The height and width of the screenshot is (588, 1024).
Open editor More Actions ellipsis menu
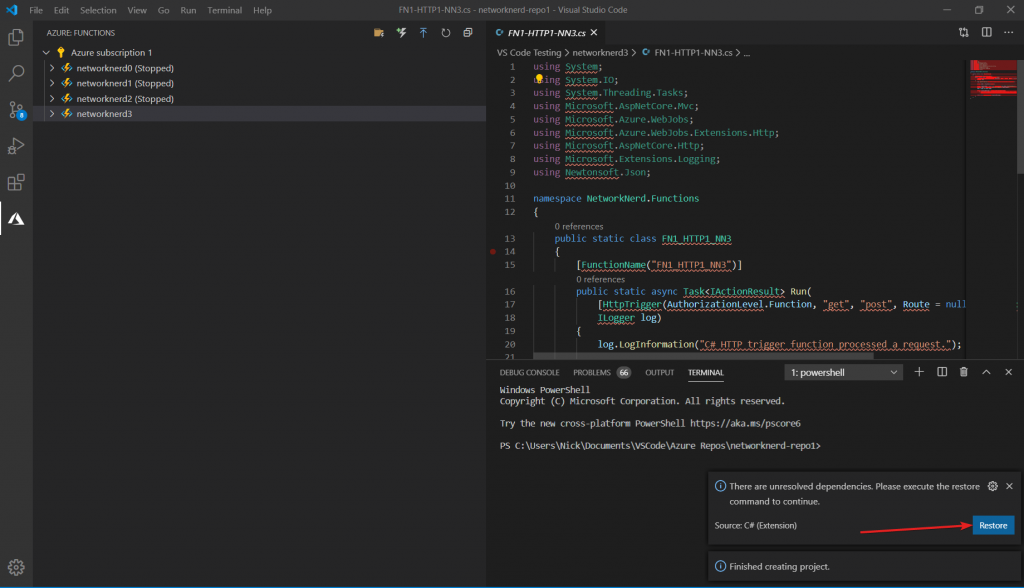1008,32
